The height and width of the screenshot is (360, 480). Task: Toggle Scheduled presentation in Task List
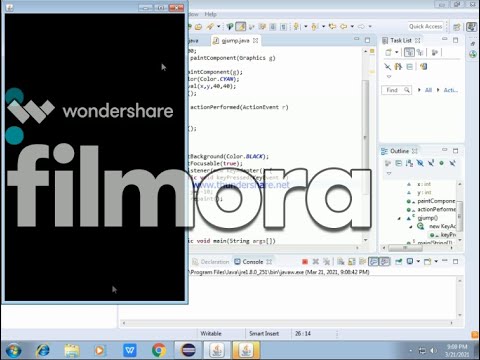point(420,52)
